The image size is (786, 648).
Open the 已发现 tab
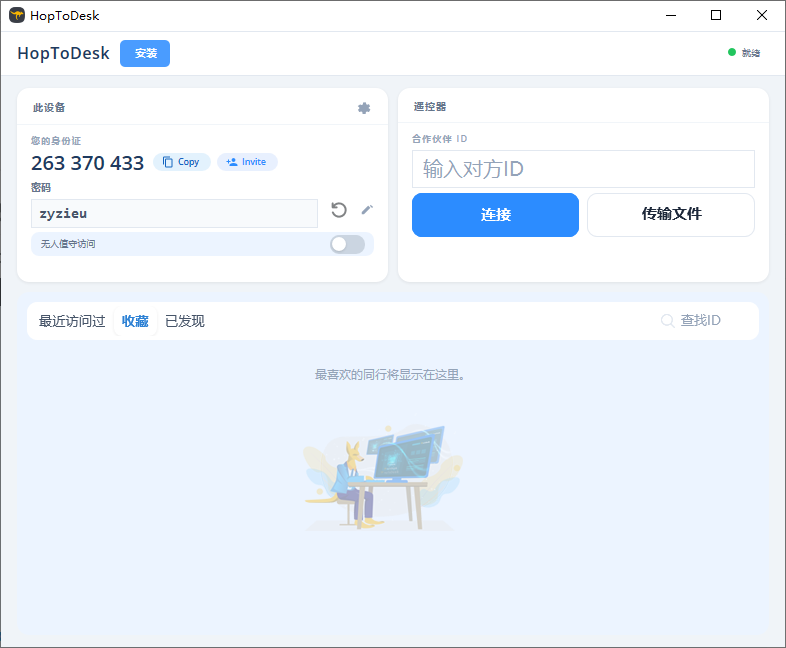(185, 321)
